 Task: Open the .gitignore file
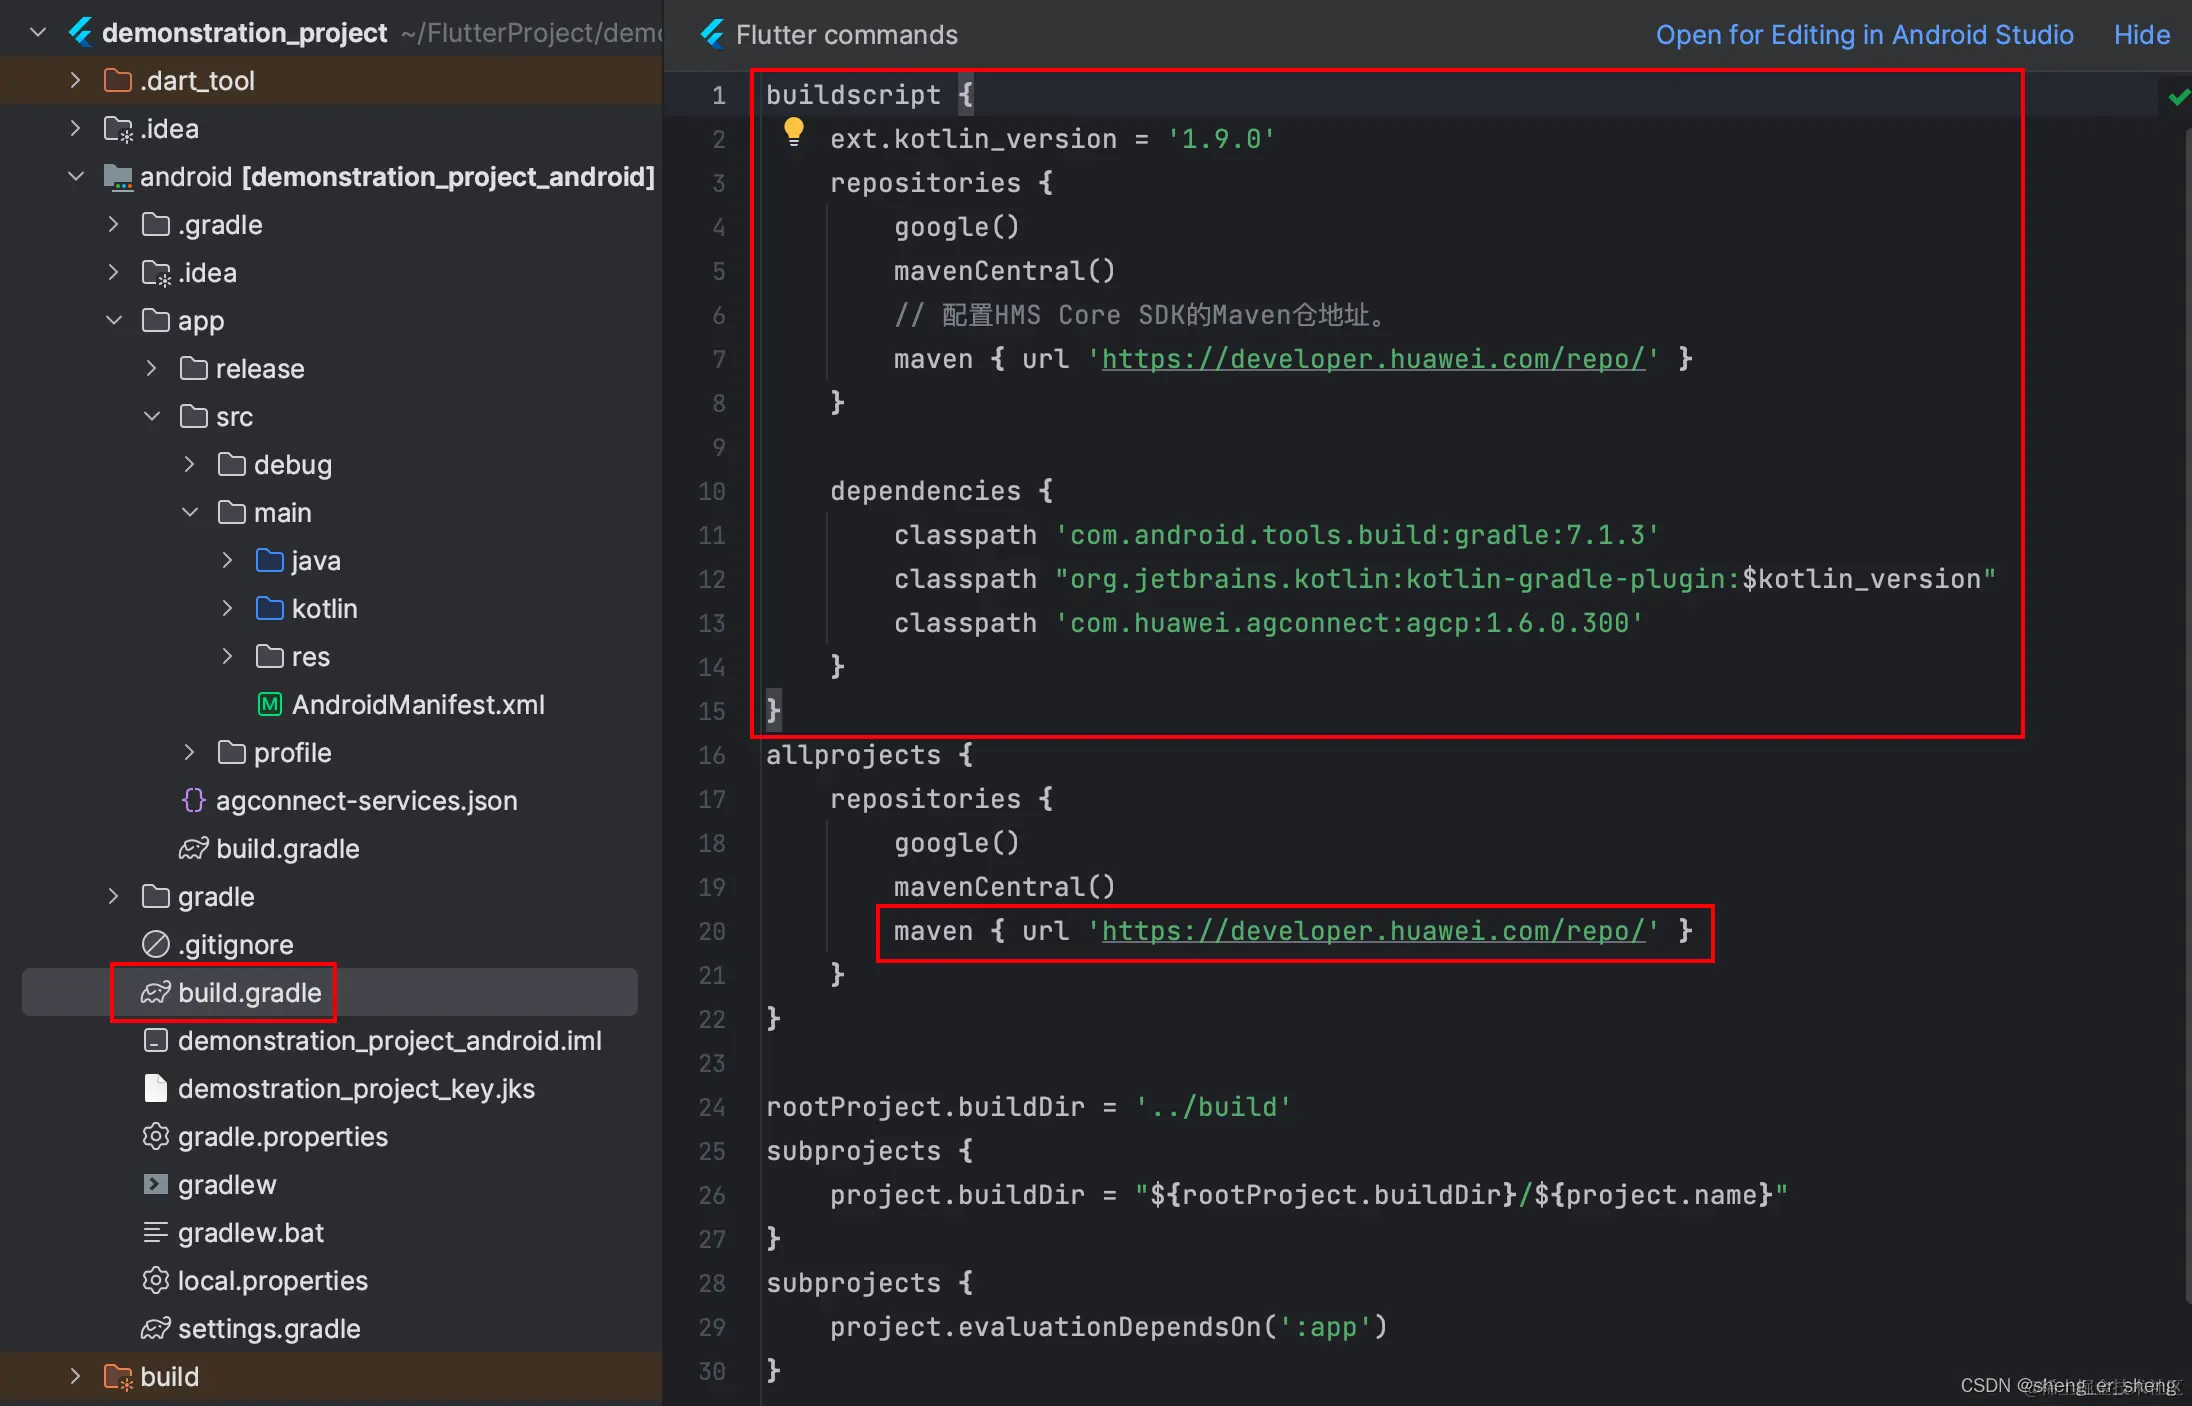coord(235,945)
